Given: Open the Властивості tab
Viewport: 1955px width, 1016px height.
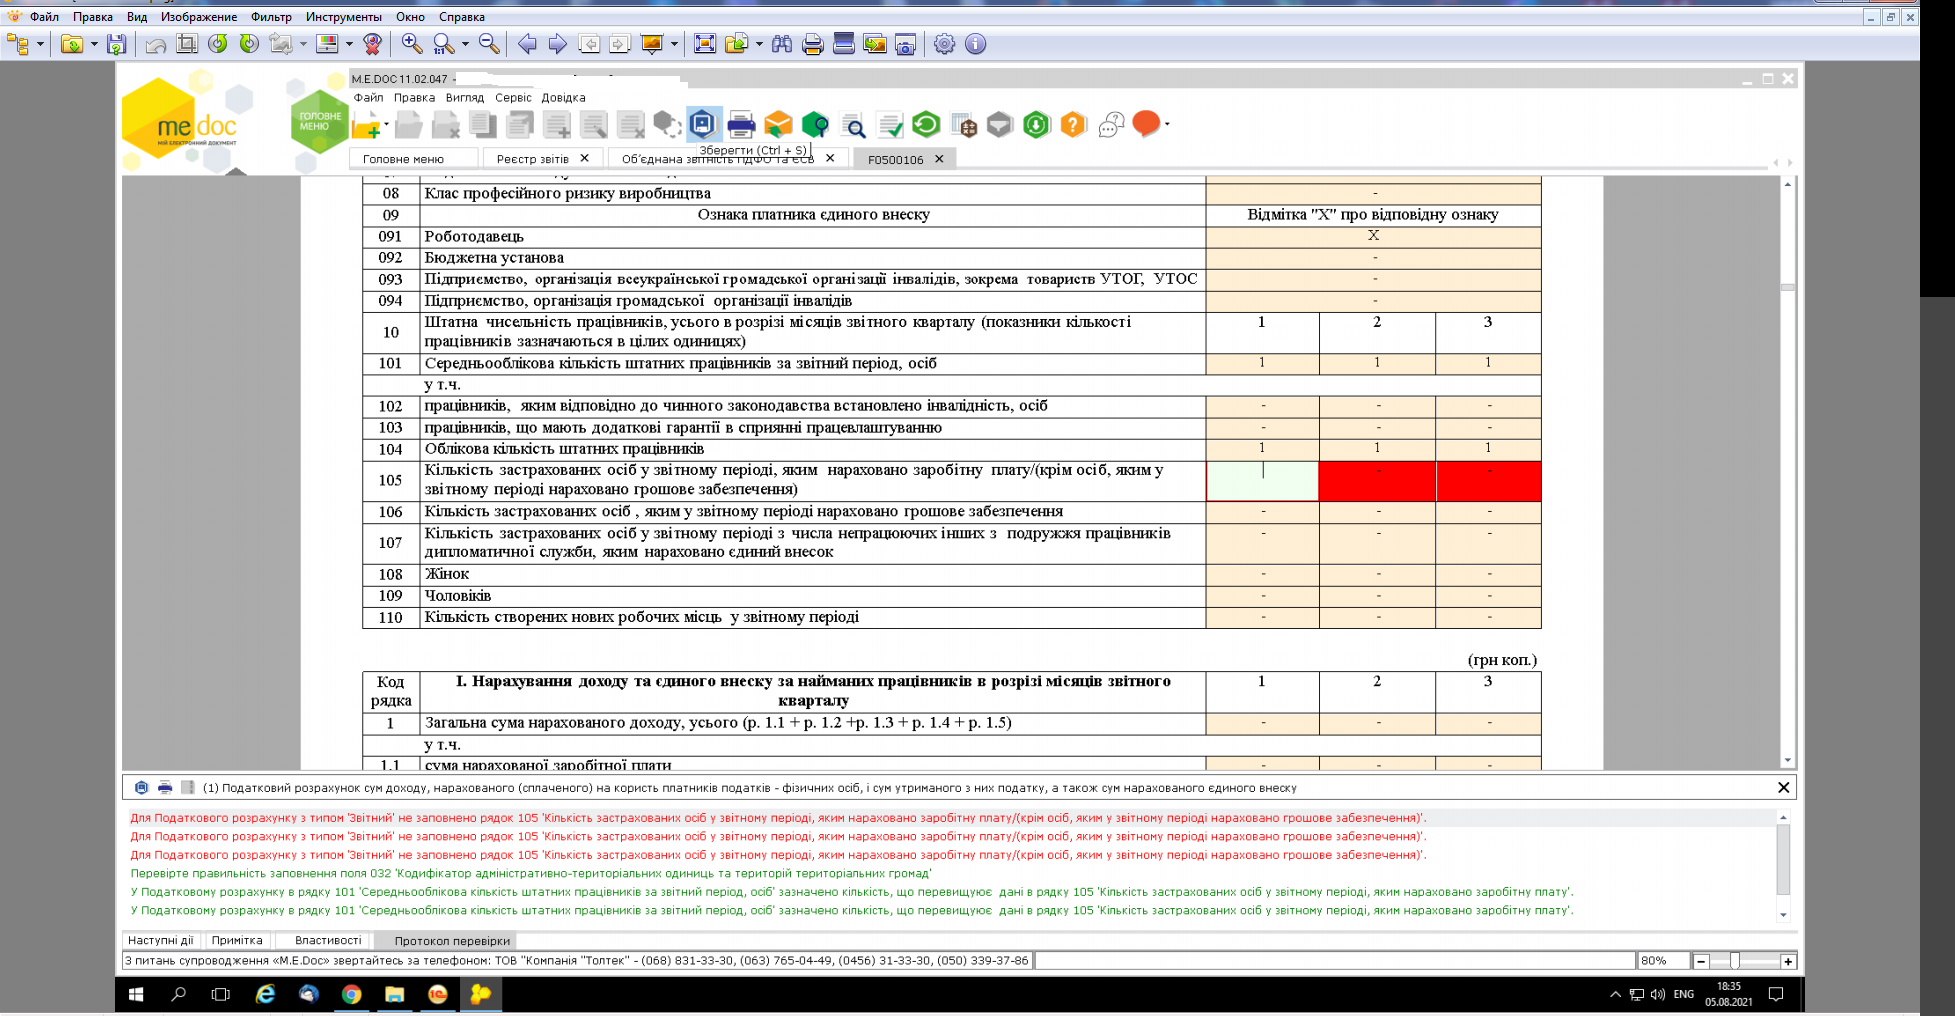Looking at the screenshot, I should [x=328, y=941].
